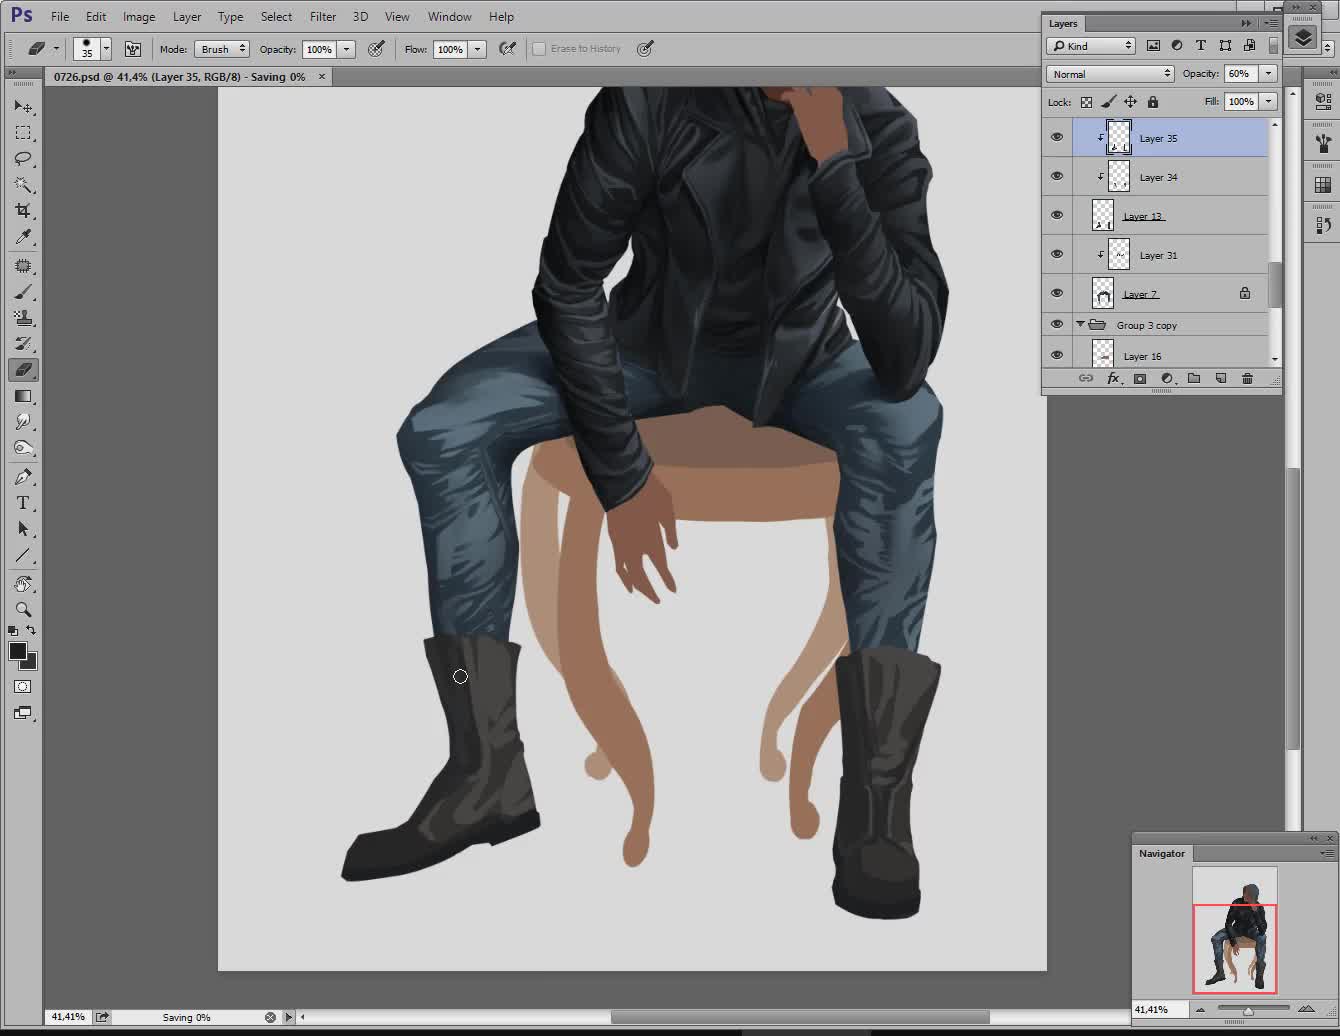Toggle lock transparent pixels
Viewport: 1340px width, 1036px height.
click(x=1086, y=102)
